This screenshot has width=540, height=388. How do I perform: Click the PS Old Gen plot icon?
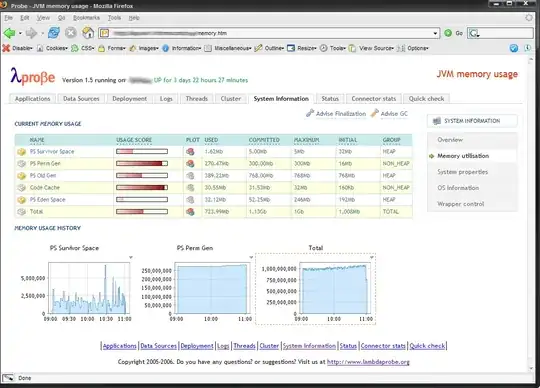pos(190,176)
